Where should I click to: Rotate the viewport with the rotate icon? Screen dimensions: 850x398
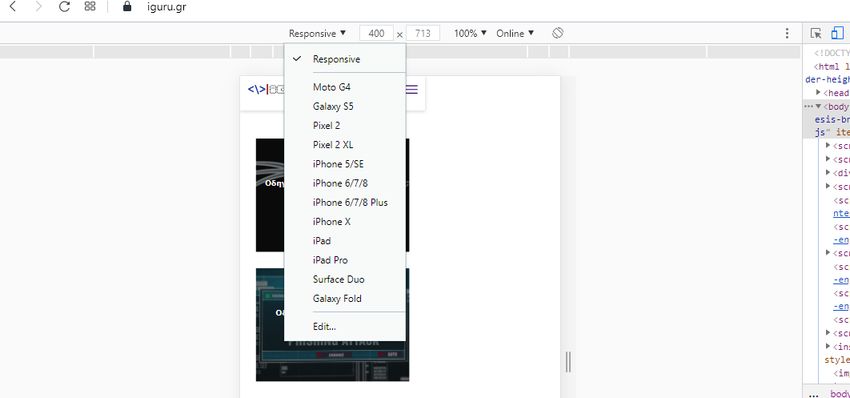click(558, 33)
